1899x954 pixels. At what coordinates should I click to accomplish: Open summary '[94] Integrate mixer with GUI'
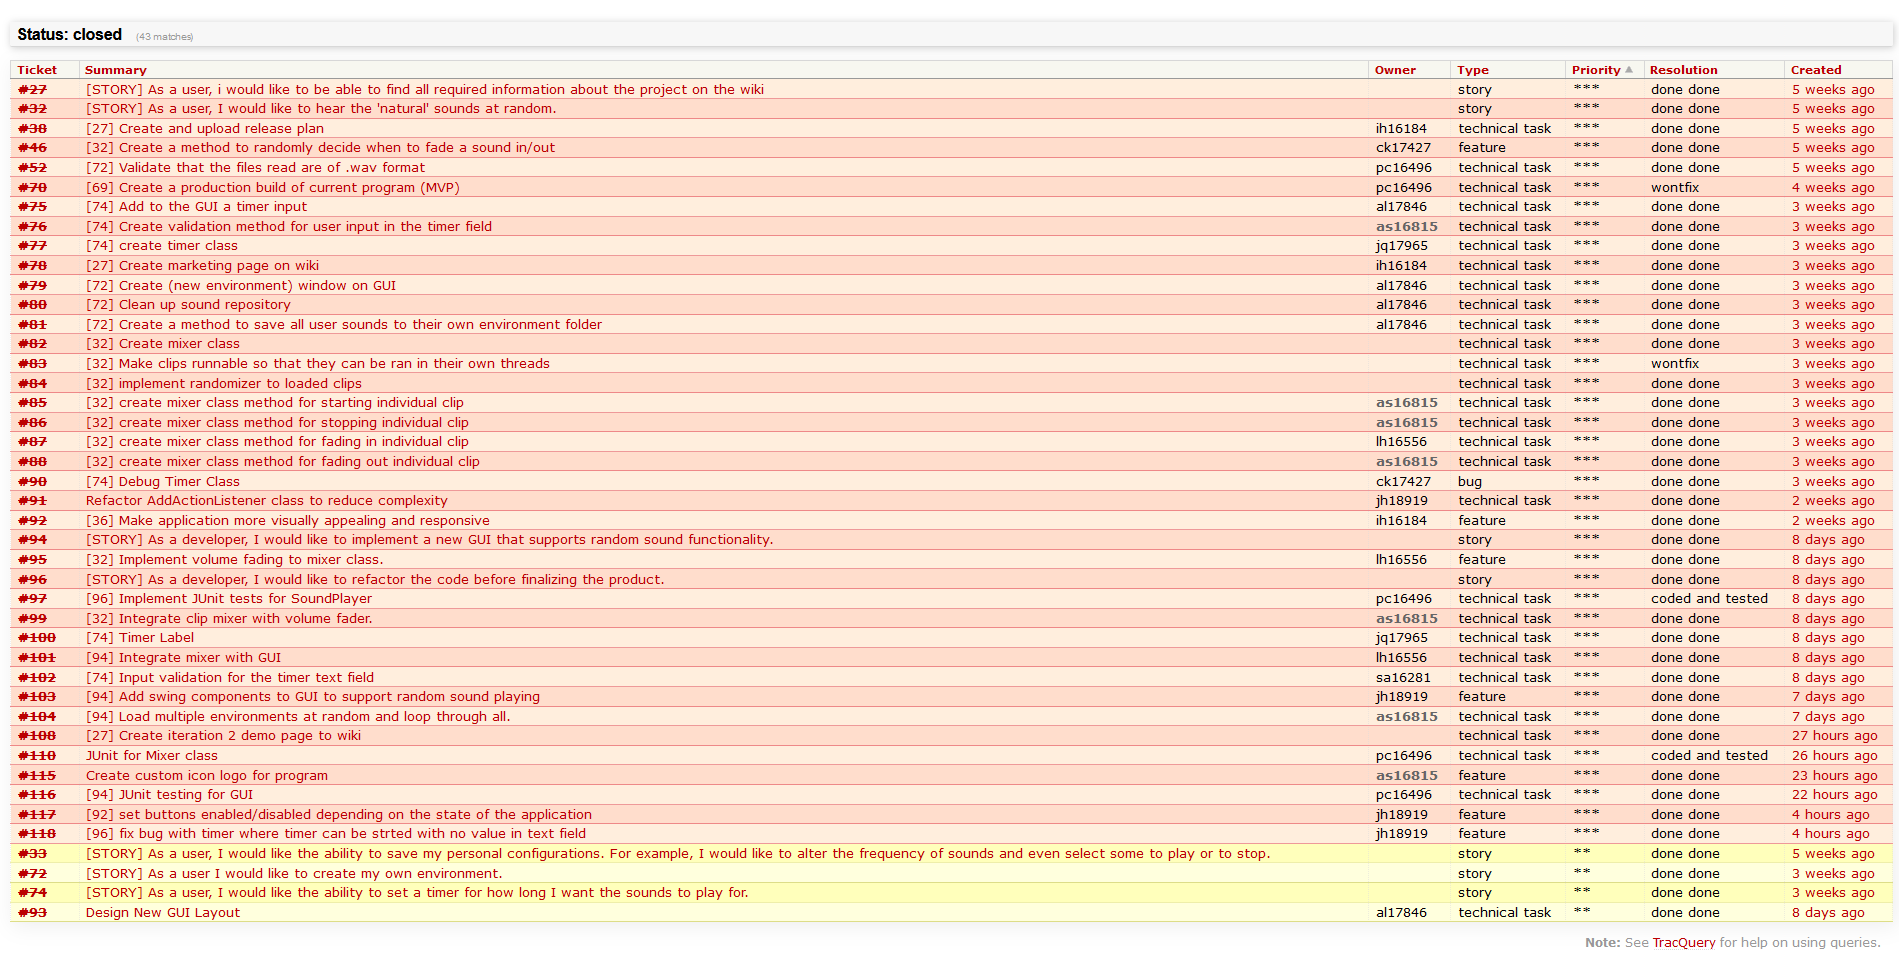click(183, 658)
